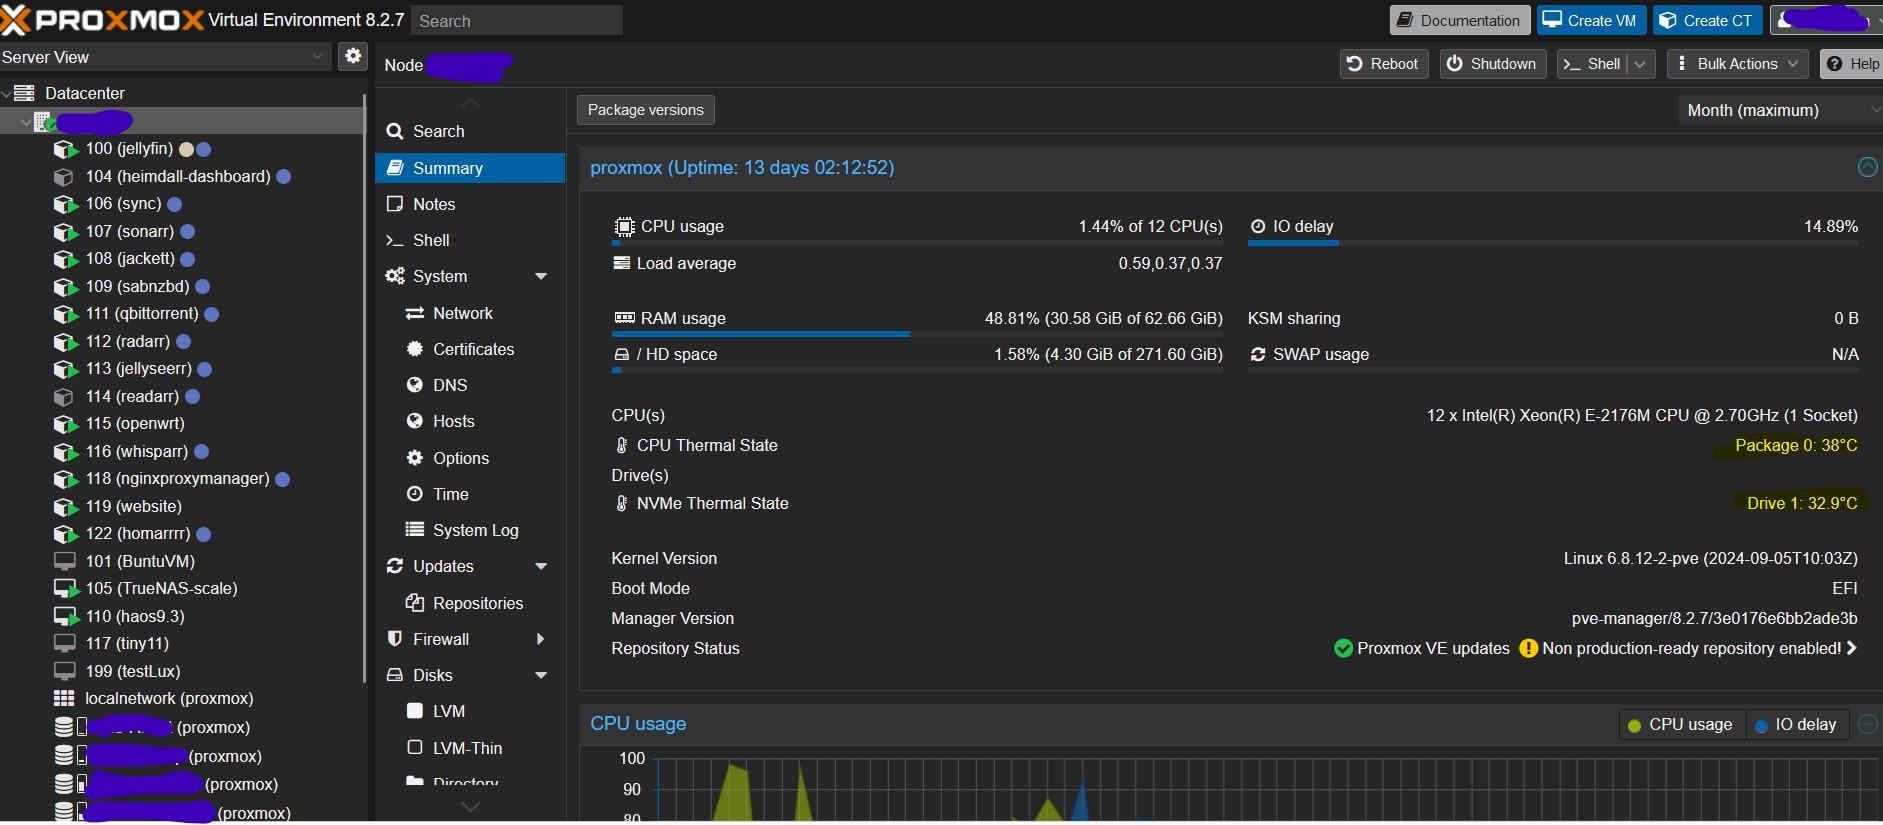Click the System Log list icon
This screenshot has width=1883, height=825.
415,529
